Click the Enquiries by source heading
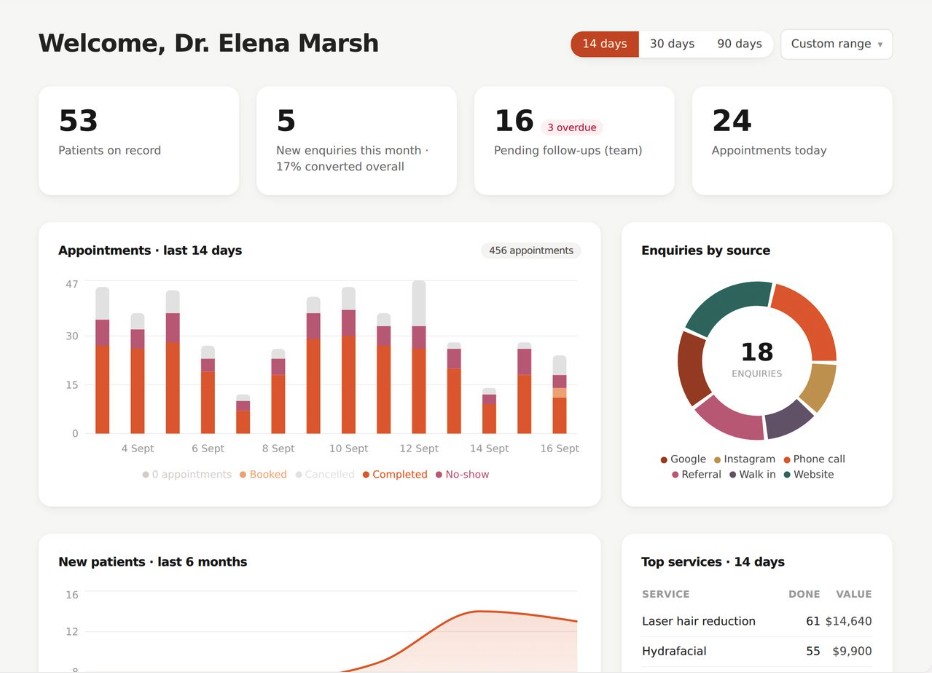The image size is (932, 673). point(706,250)
